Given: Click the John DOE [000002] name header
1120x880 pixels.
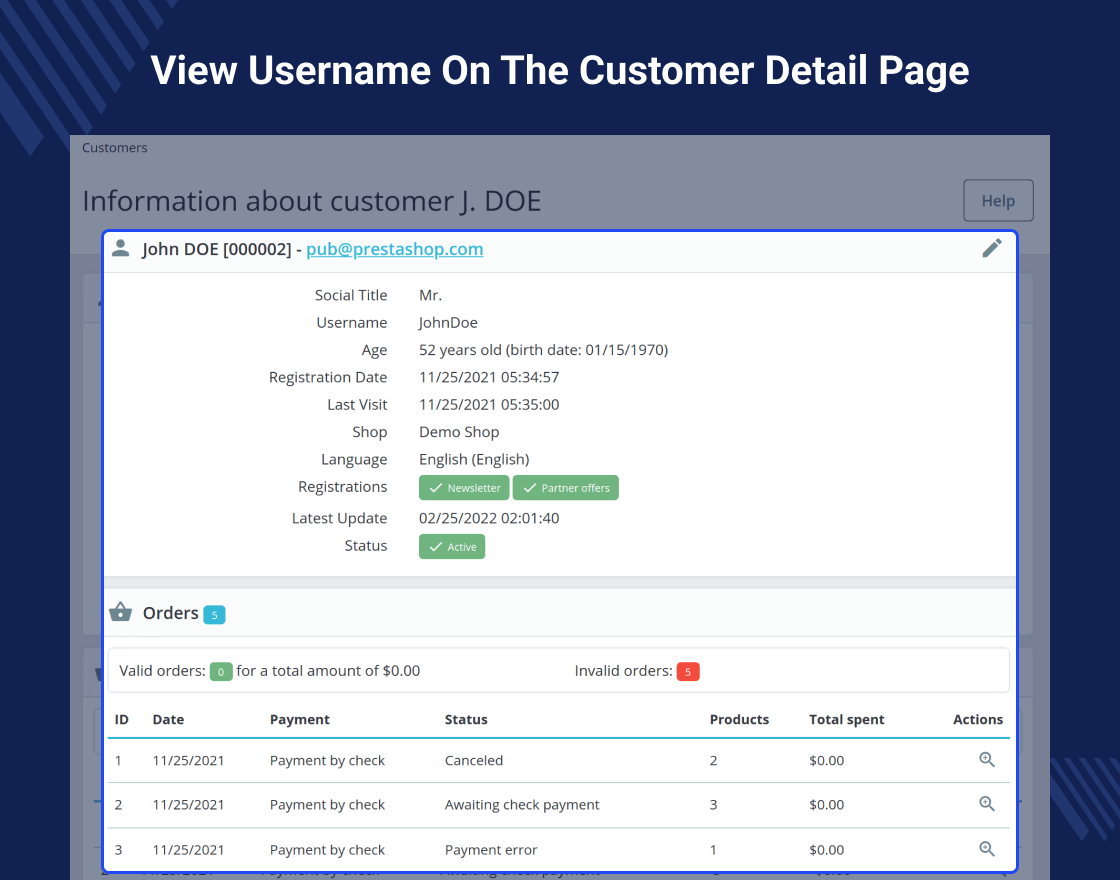Looking at the screenshot, I should pos(216,249).
